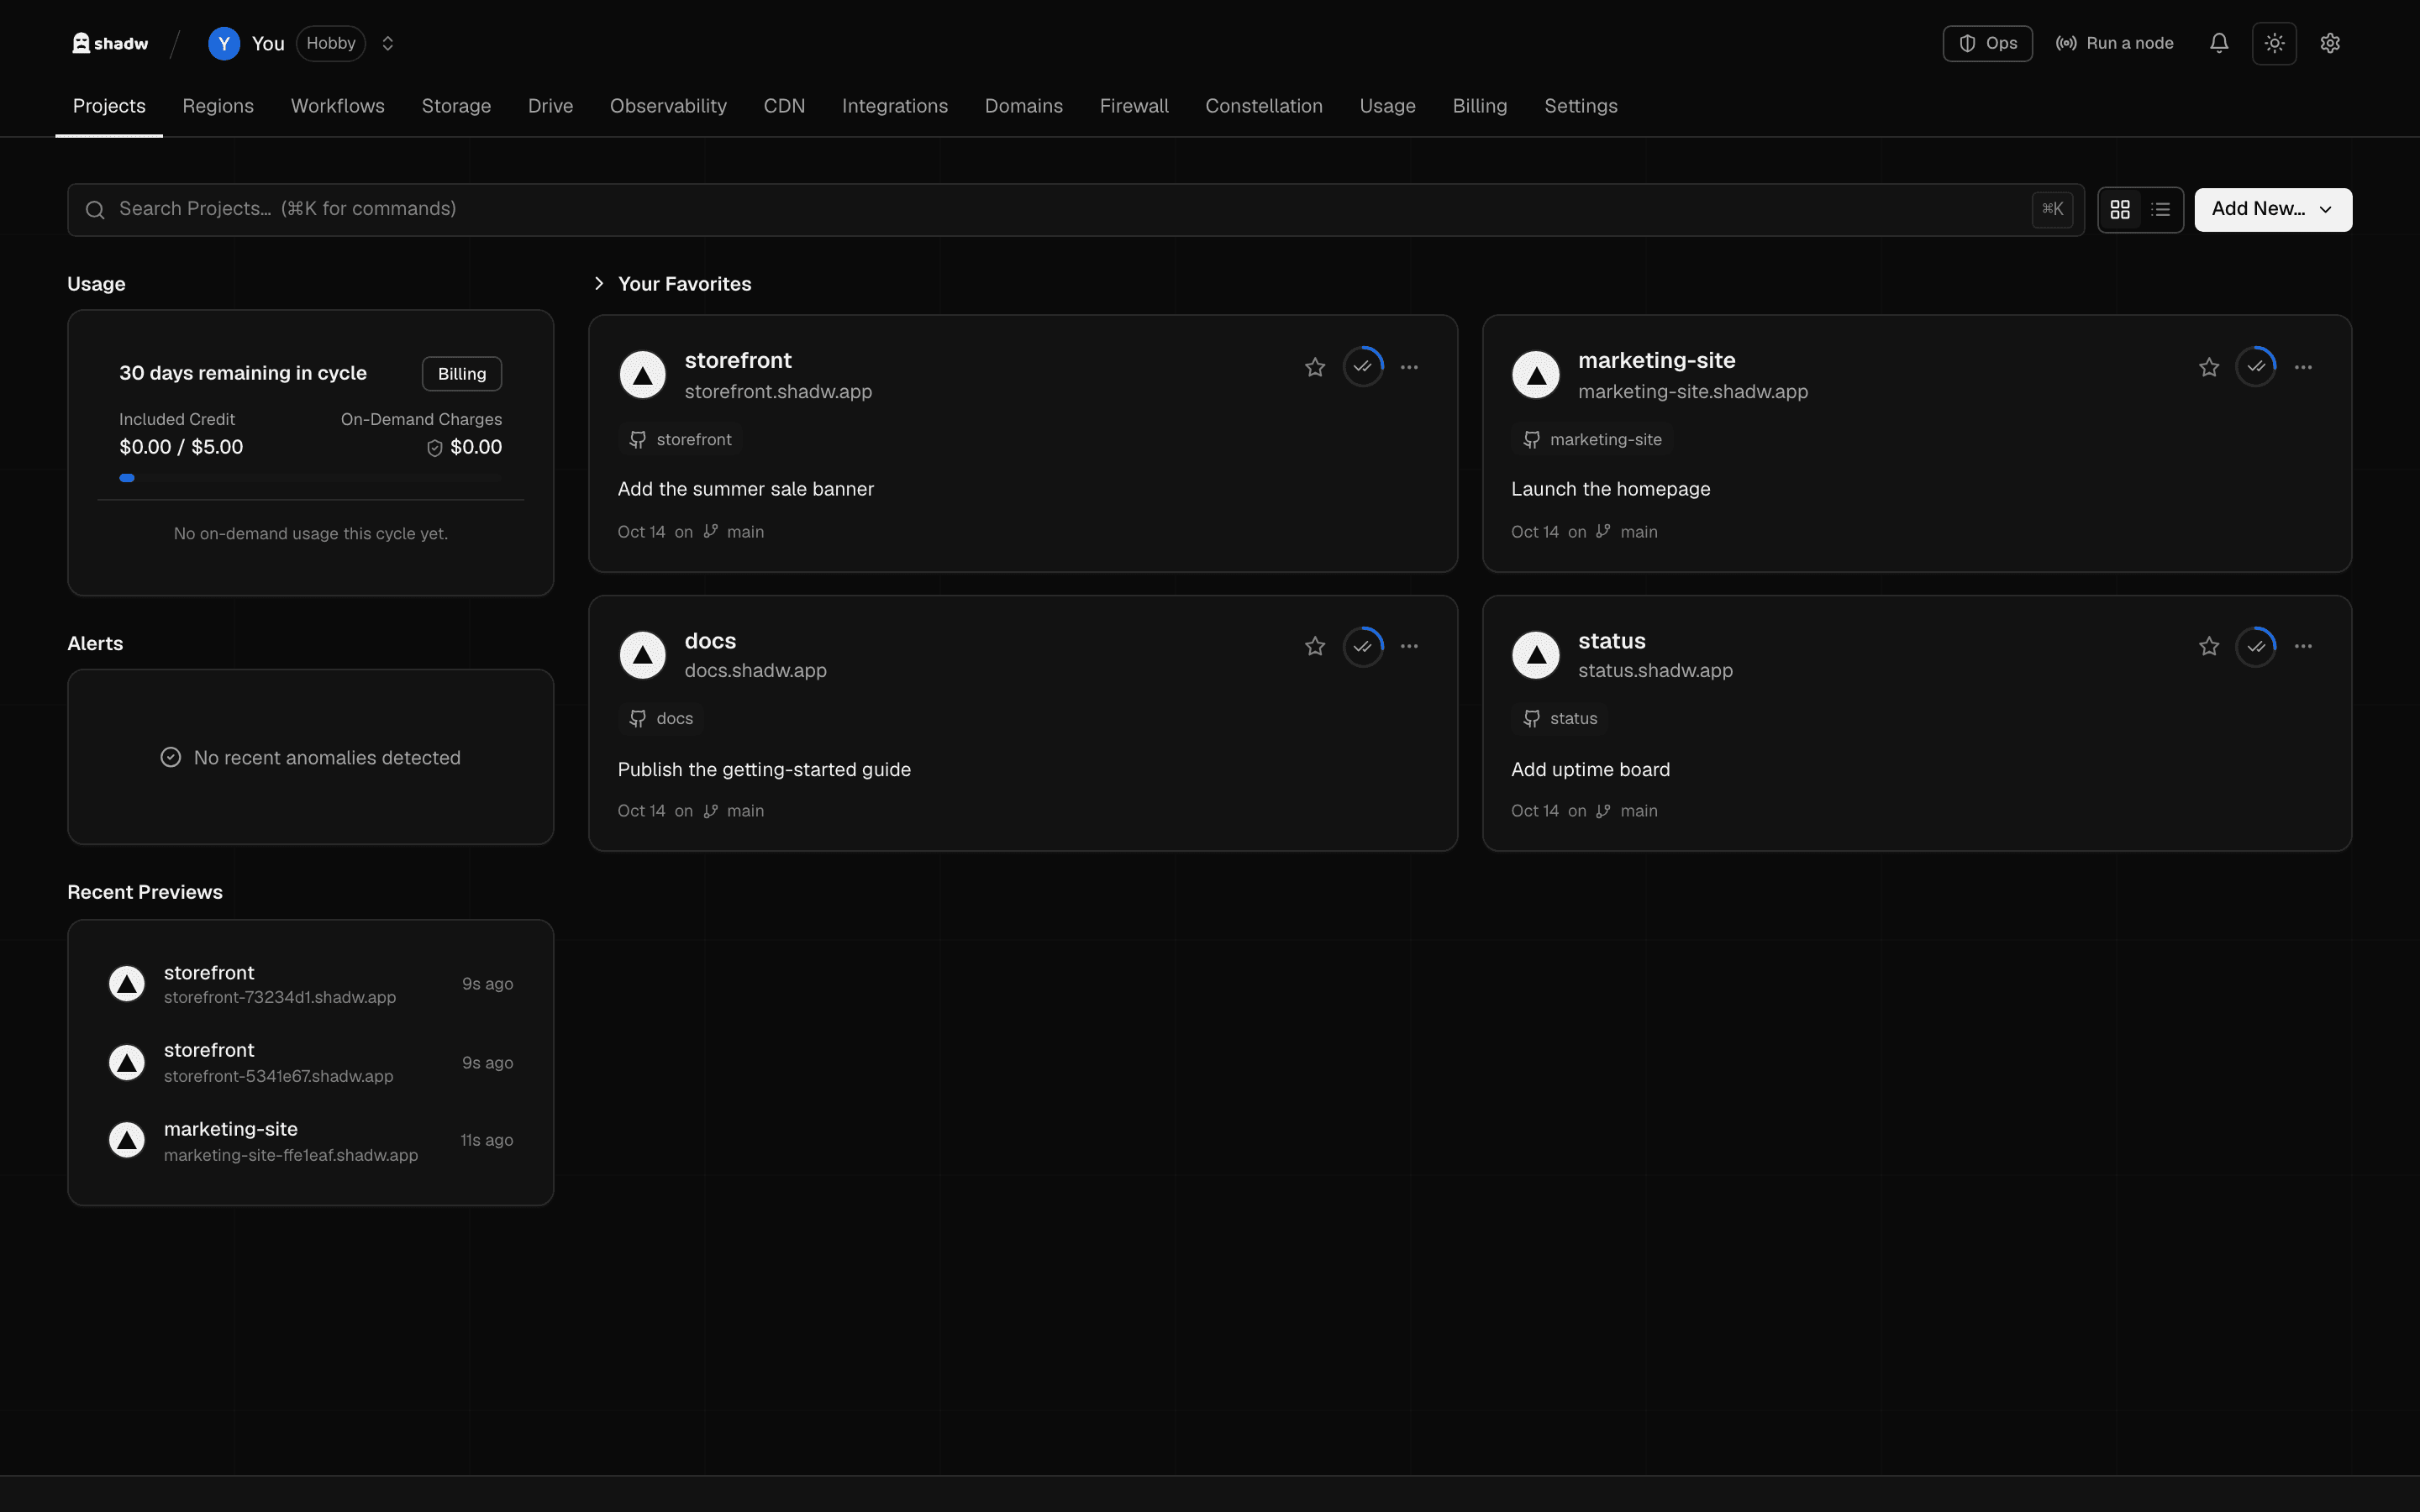Check storefront deployment status circle

[x=1363, y=367]
